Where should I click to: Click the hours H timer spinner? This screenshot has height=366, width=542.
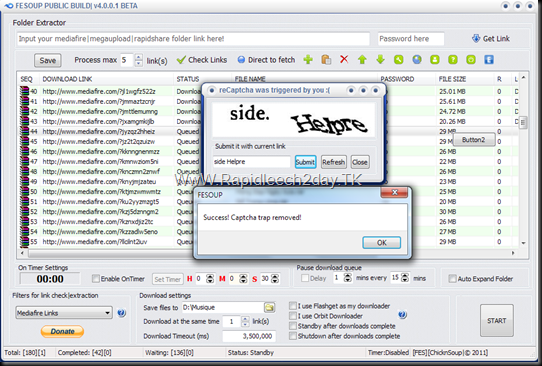coord(210,279)
